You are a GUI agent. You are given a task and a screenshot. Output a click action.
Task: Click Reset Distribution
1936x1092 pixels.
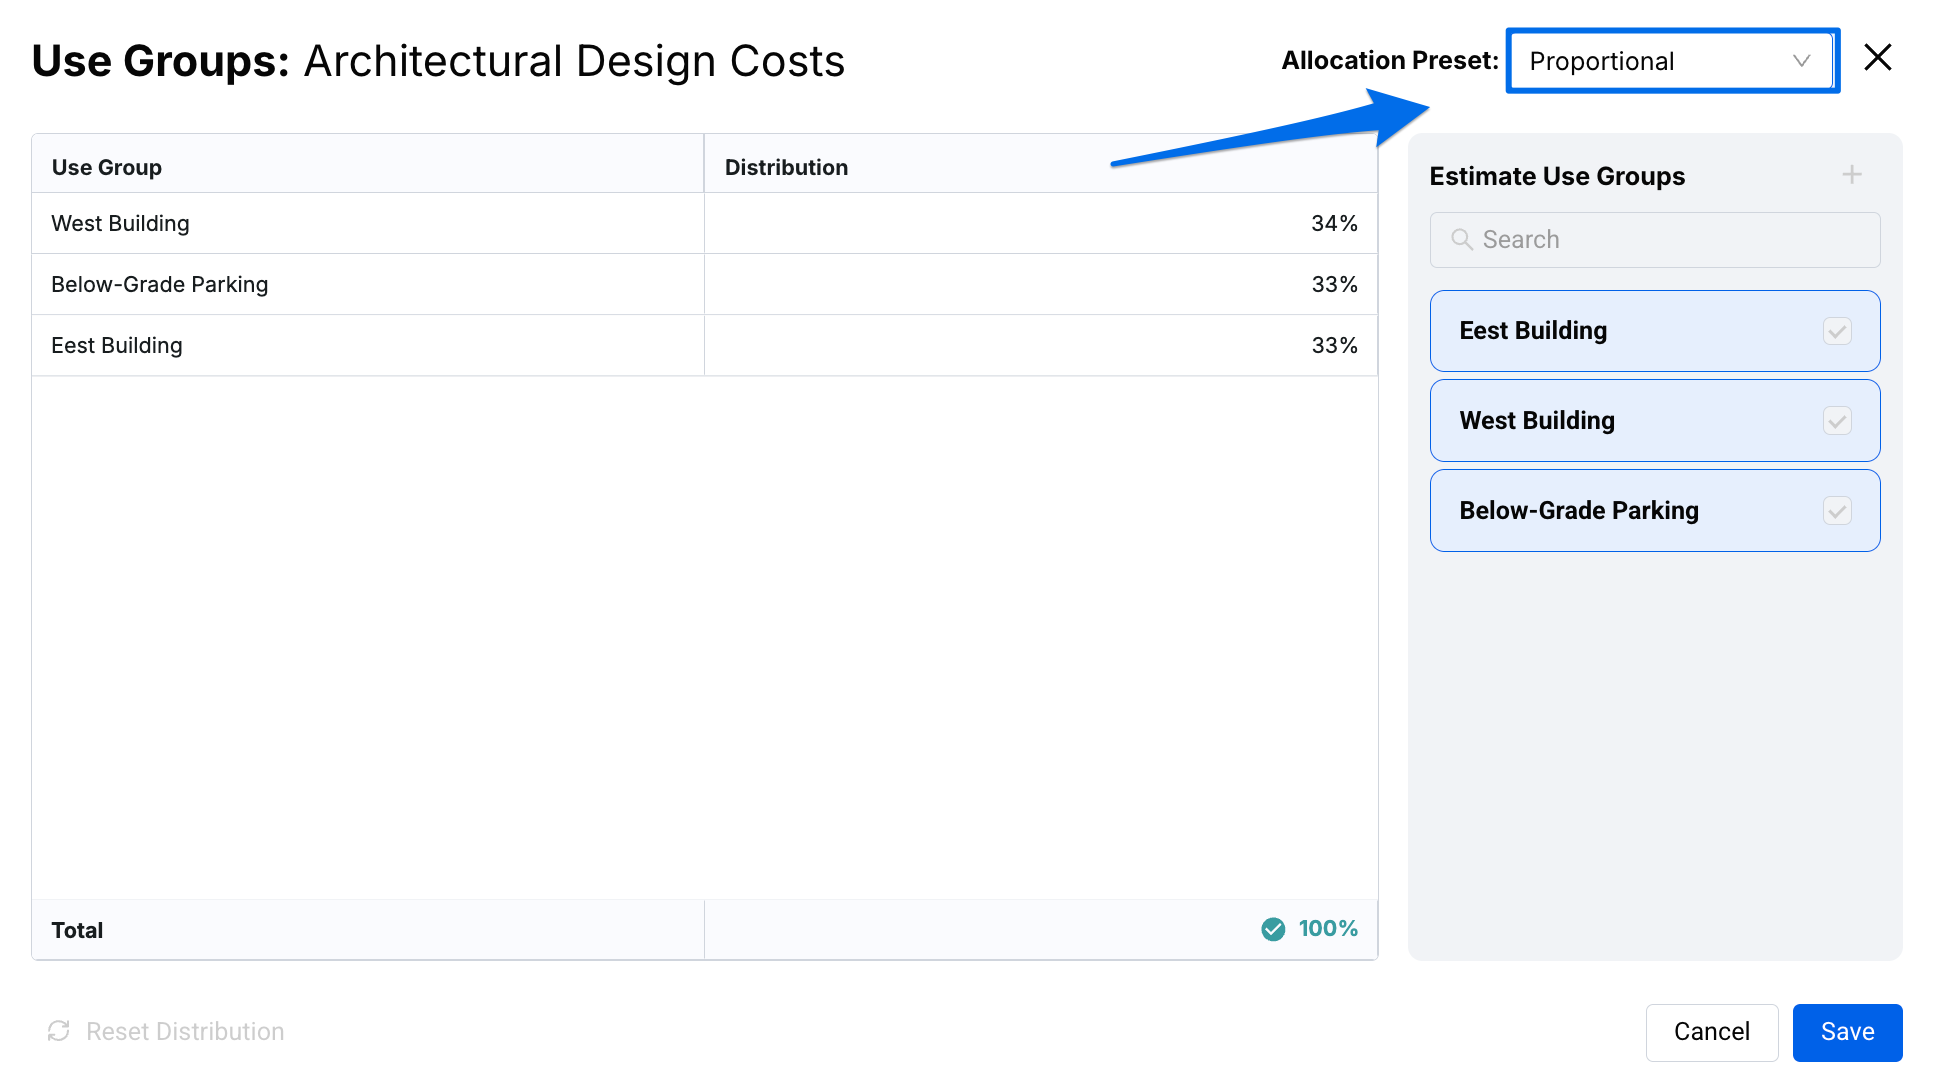pos(166,1031)
